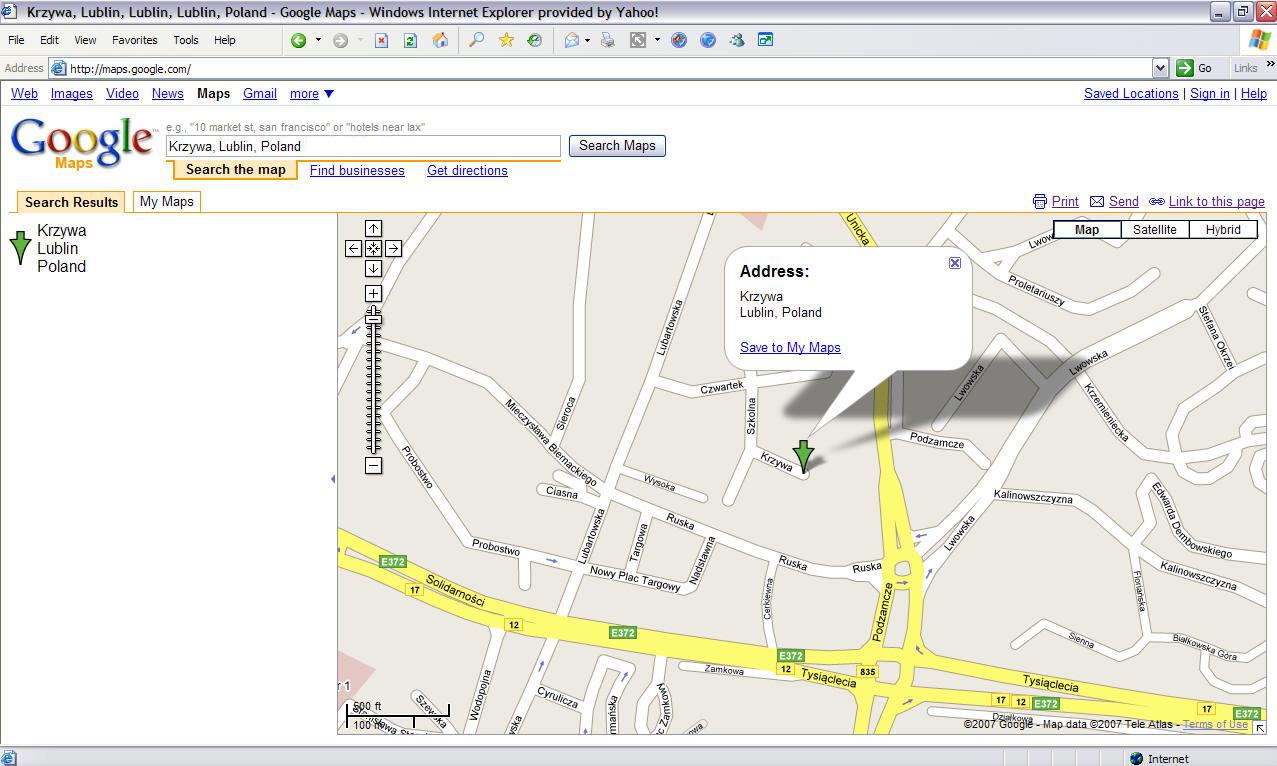This screenshot has width=1277, height=766.
Task: Open the Gmail link
Action: [x=260, y=94]
